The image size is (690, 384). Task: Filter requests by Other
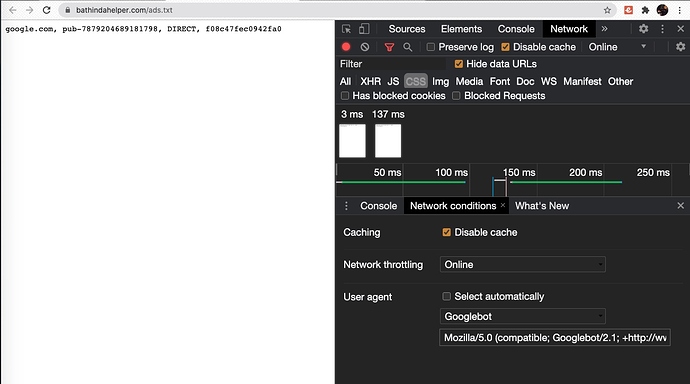coord(620,81)
